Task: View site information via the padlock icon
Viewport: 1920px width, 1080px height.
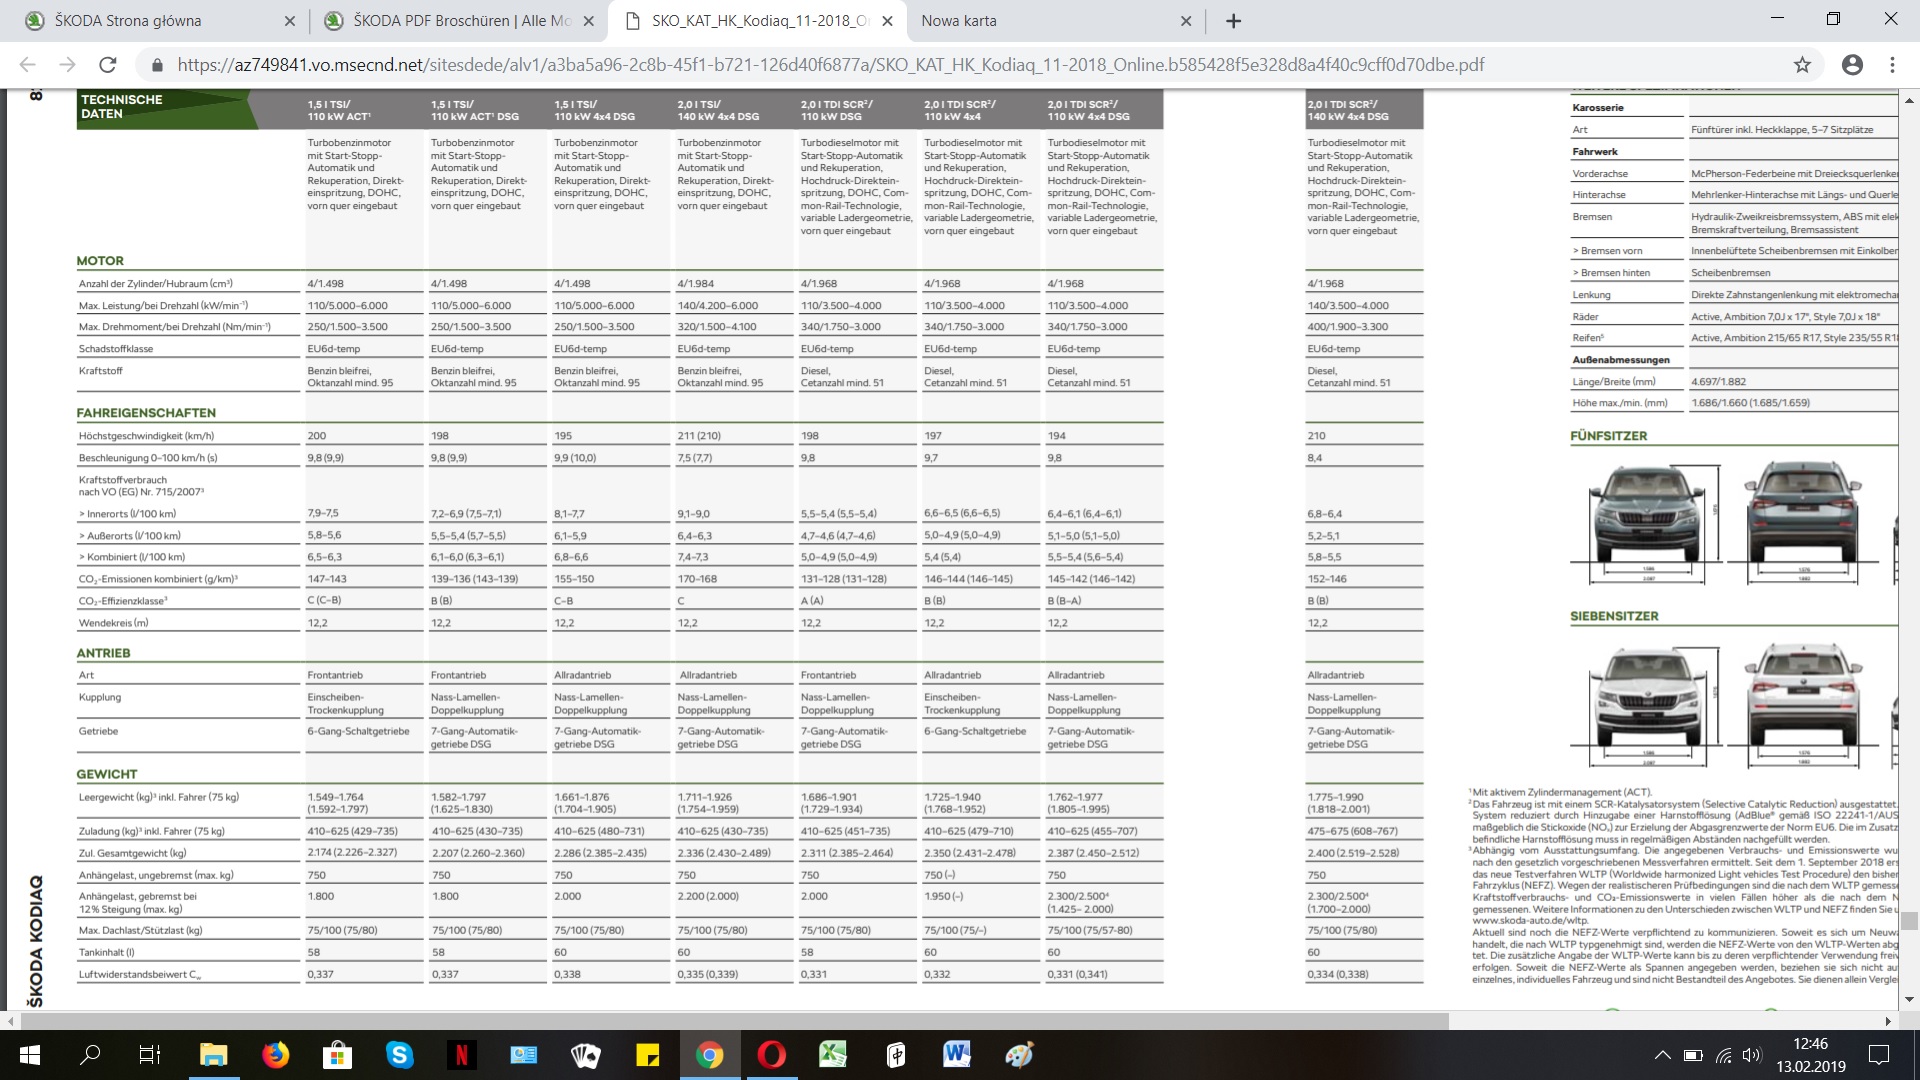Action: click(x=157, y=65)
